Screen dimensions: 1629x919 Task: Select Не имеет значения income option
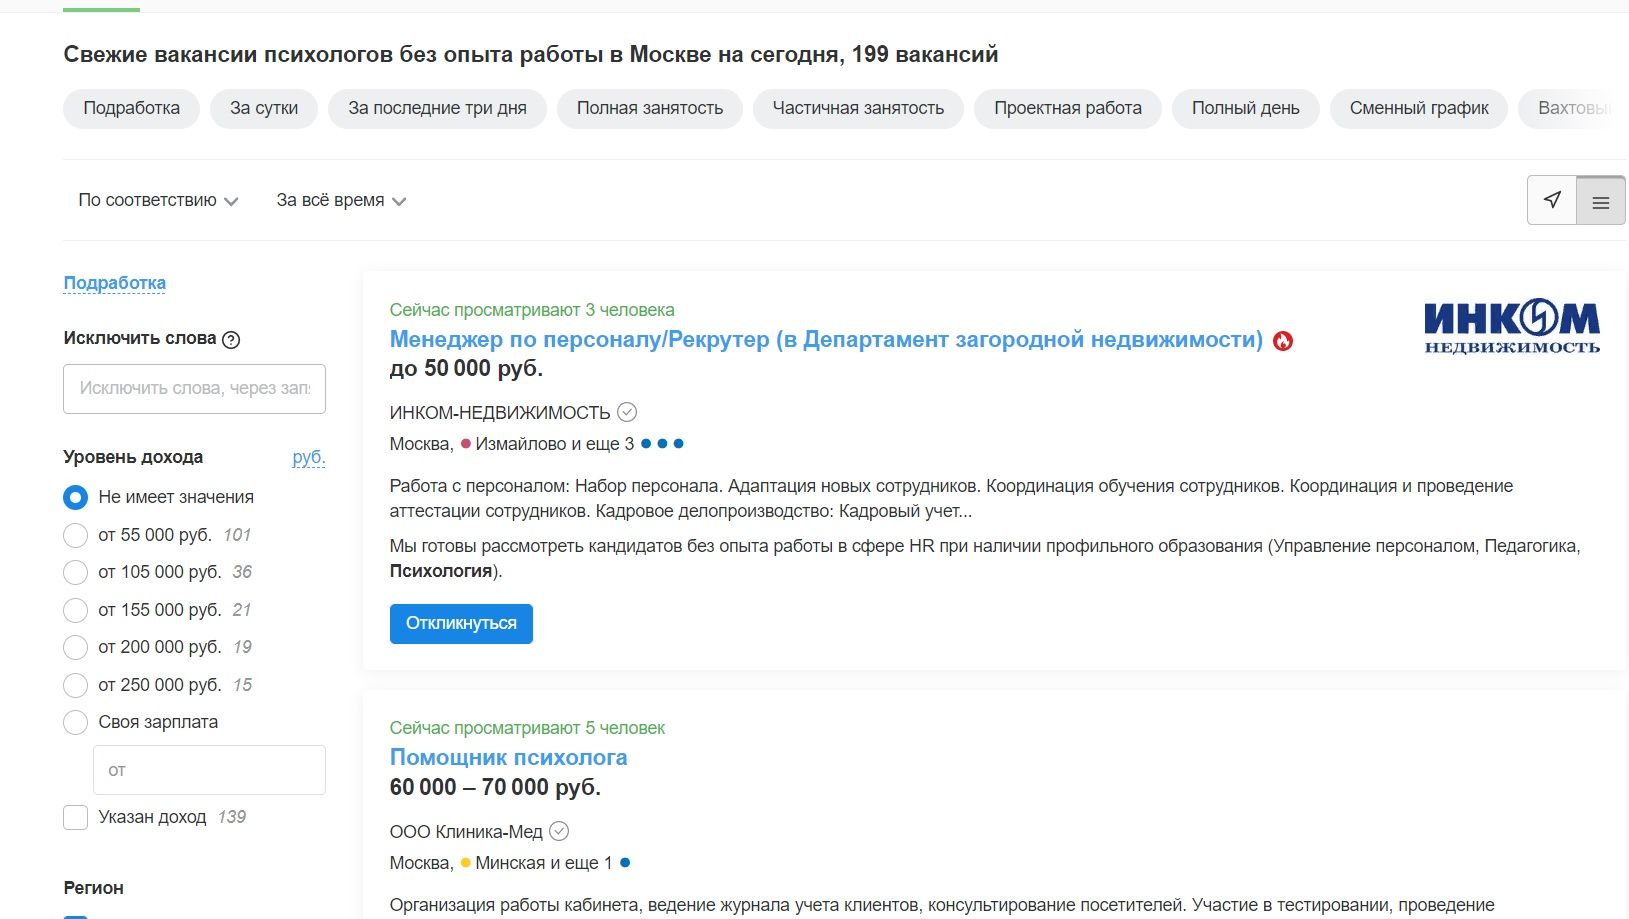click(x=76, y=497)
